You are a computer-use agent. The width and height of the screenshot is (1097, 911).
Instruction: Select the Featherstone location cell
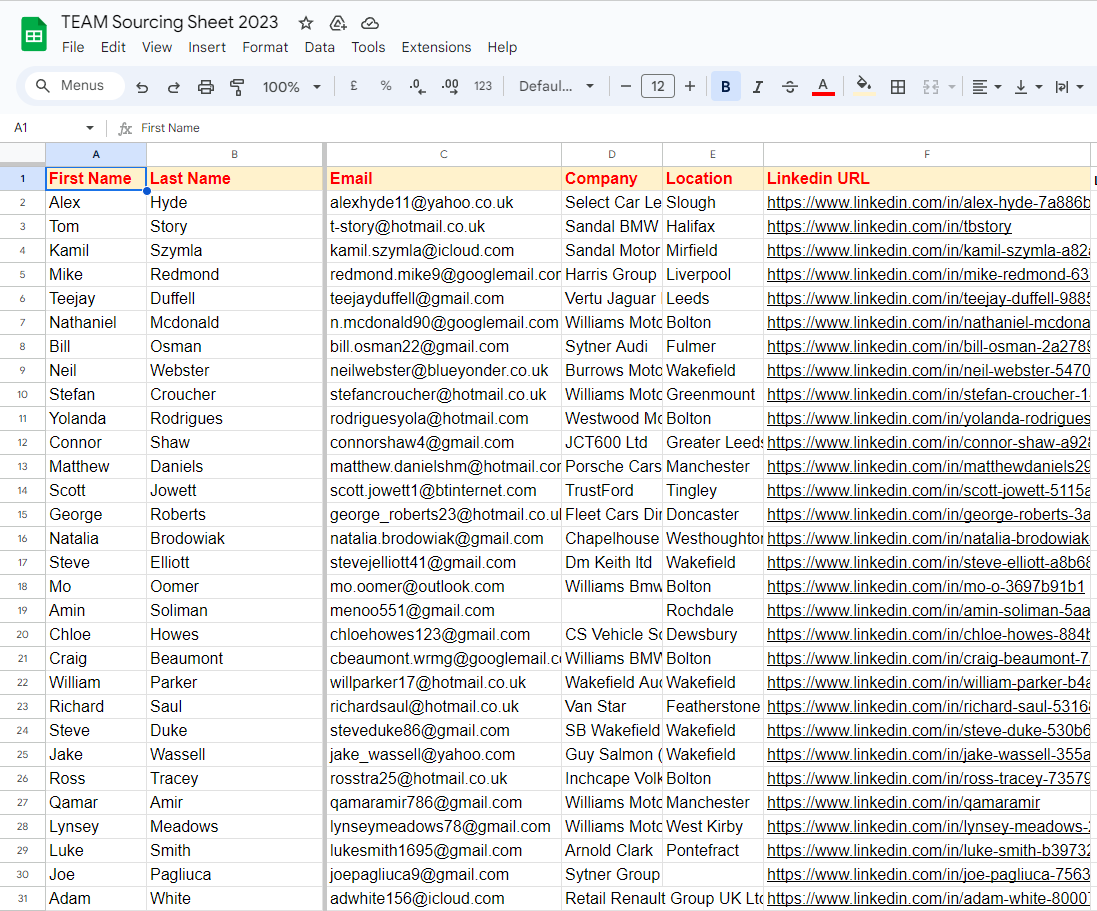pos(712,707)
